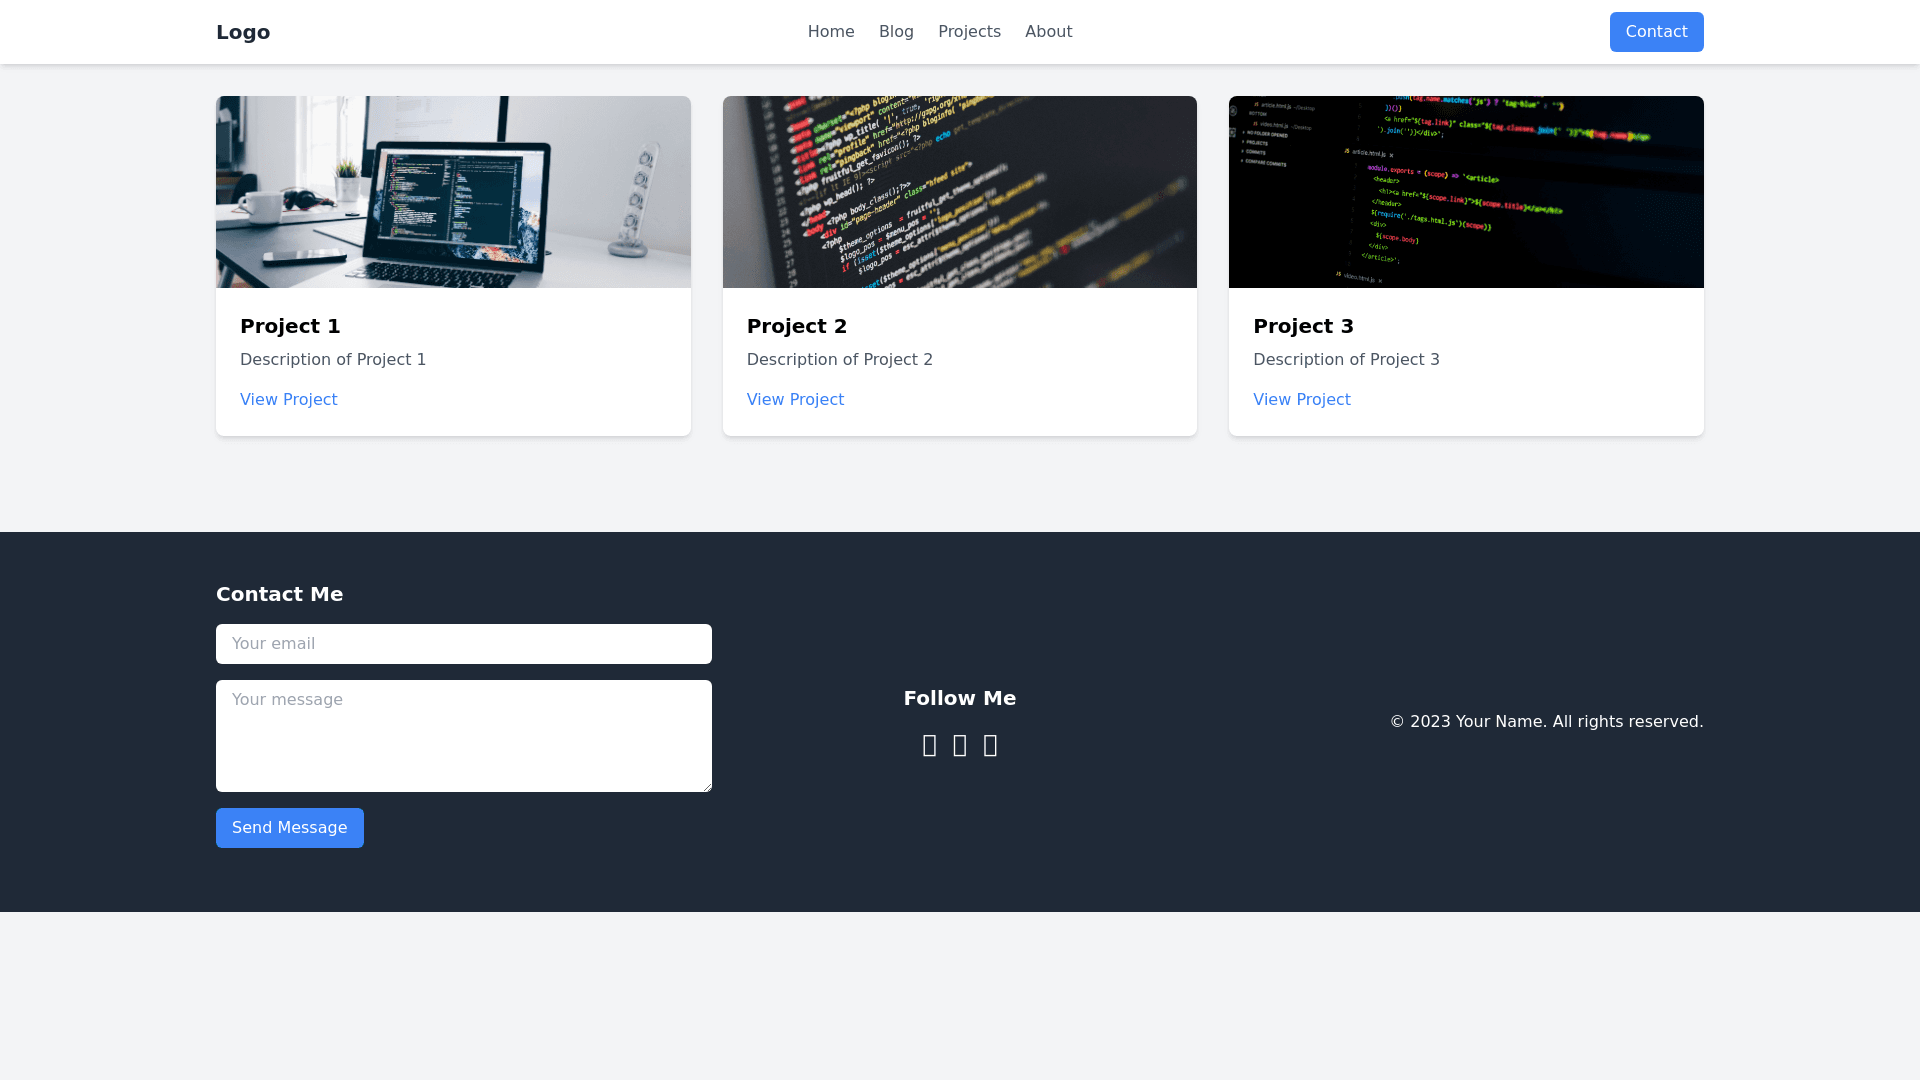Click the Logo text in the header
This screenshot has height=1080, width=1920.
[x=243, y=32]
